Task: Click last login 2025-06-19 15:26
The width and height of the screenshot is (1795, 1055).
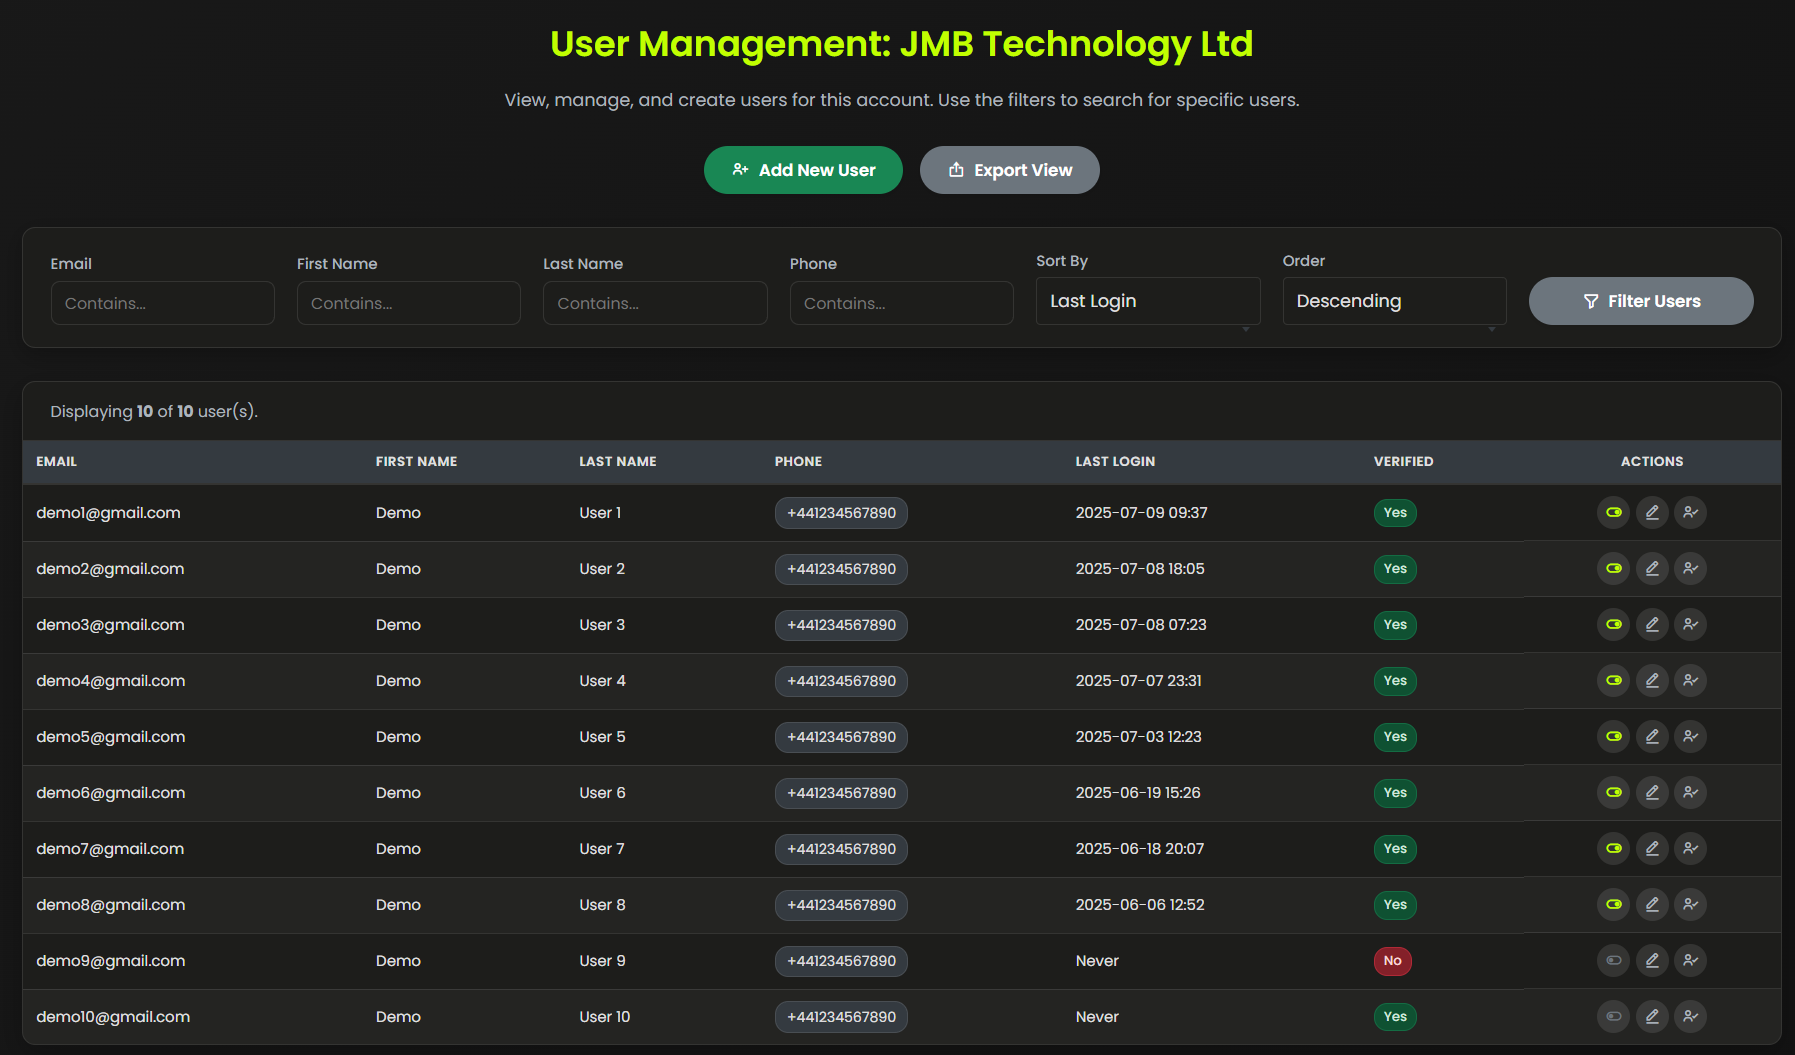Action: [1138, 793]
